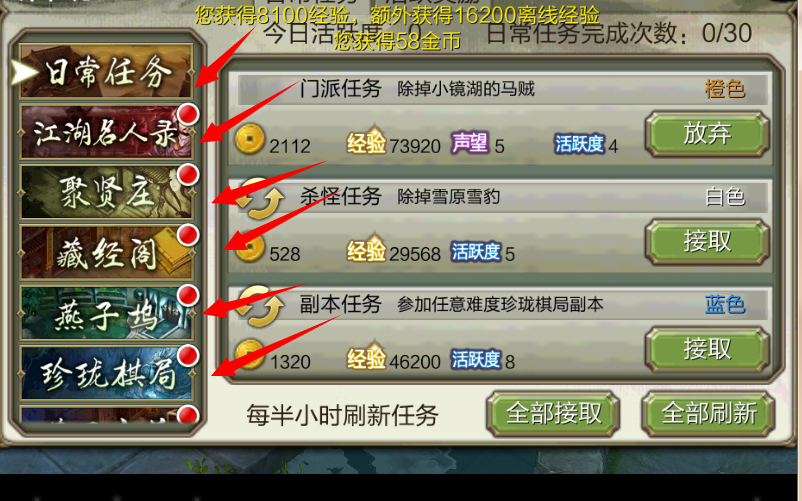802x501 pixels.
Task: Open 珍珑棋局 sidebar entry
Action: pos(106,373)
